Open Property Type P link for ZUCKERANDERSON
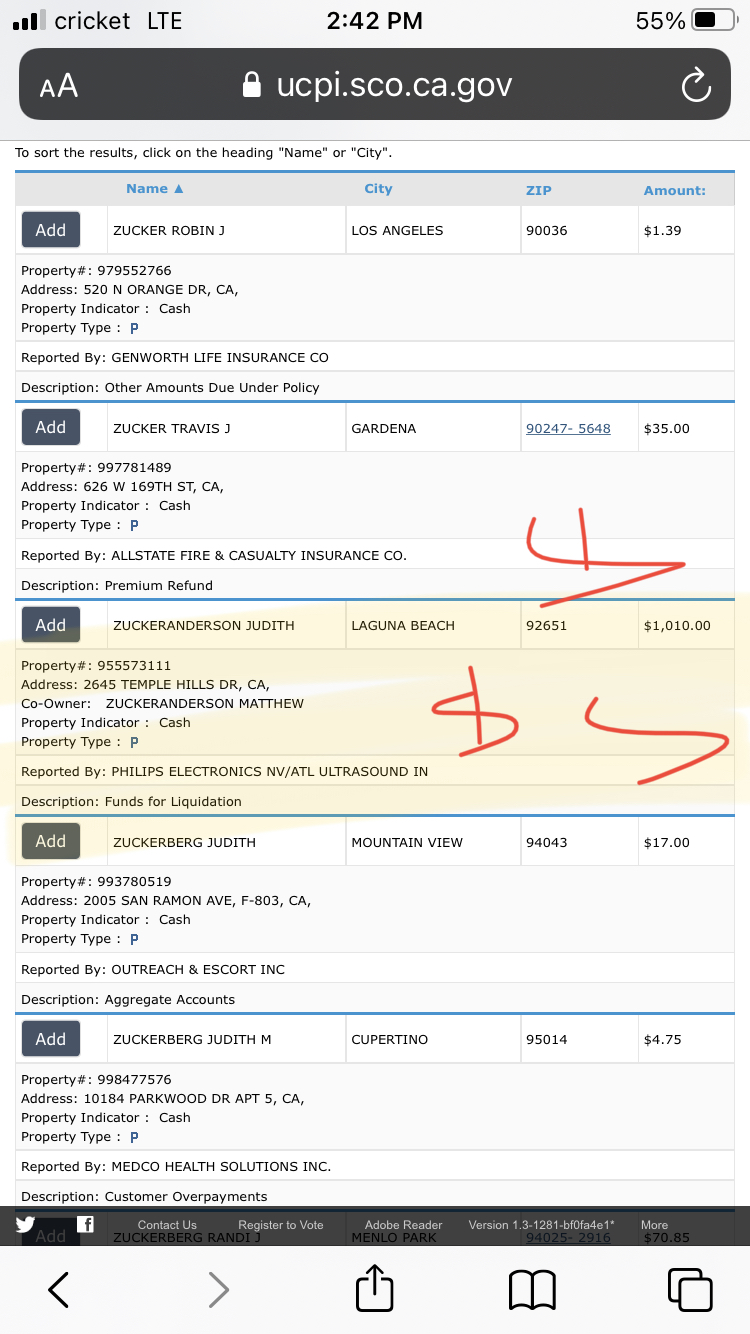The width and height of the screenshot is (750, 1334). coord(134,742)
